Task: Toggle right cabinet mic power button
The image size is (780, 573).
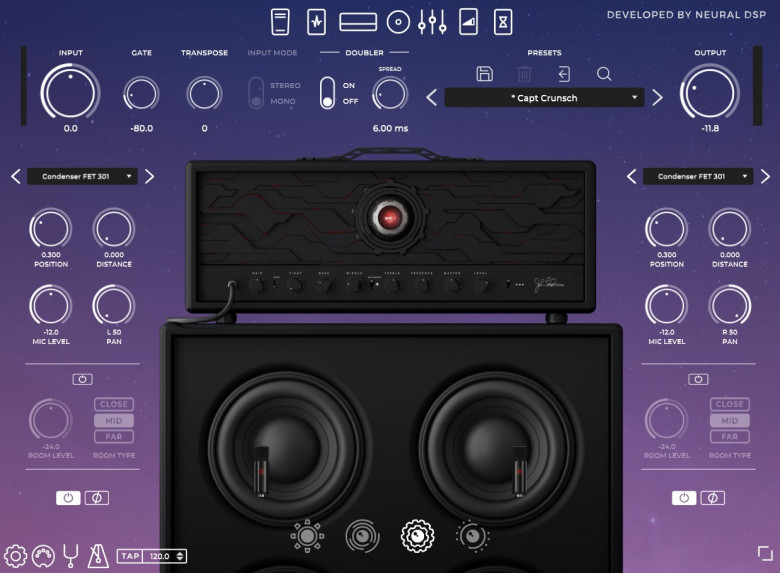Action: (684, 498)
